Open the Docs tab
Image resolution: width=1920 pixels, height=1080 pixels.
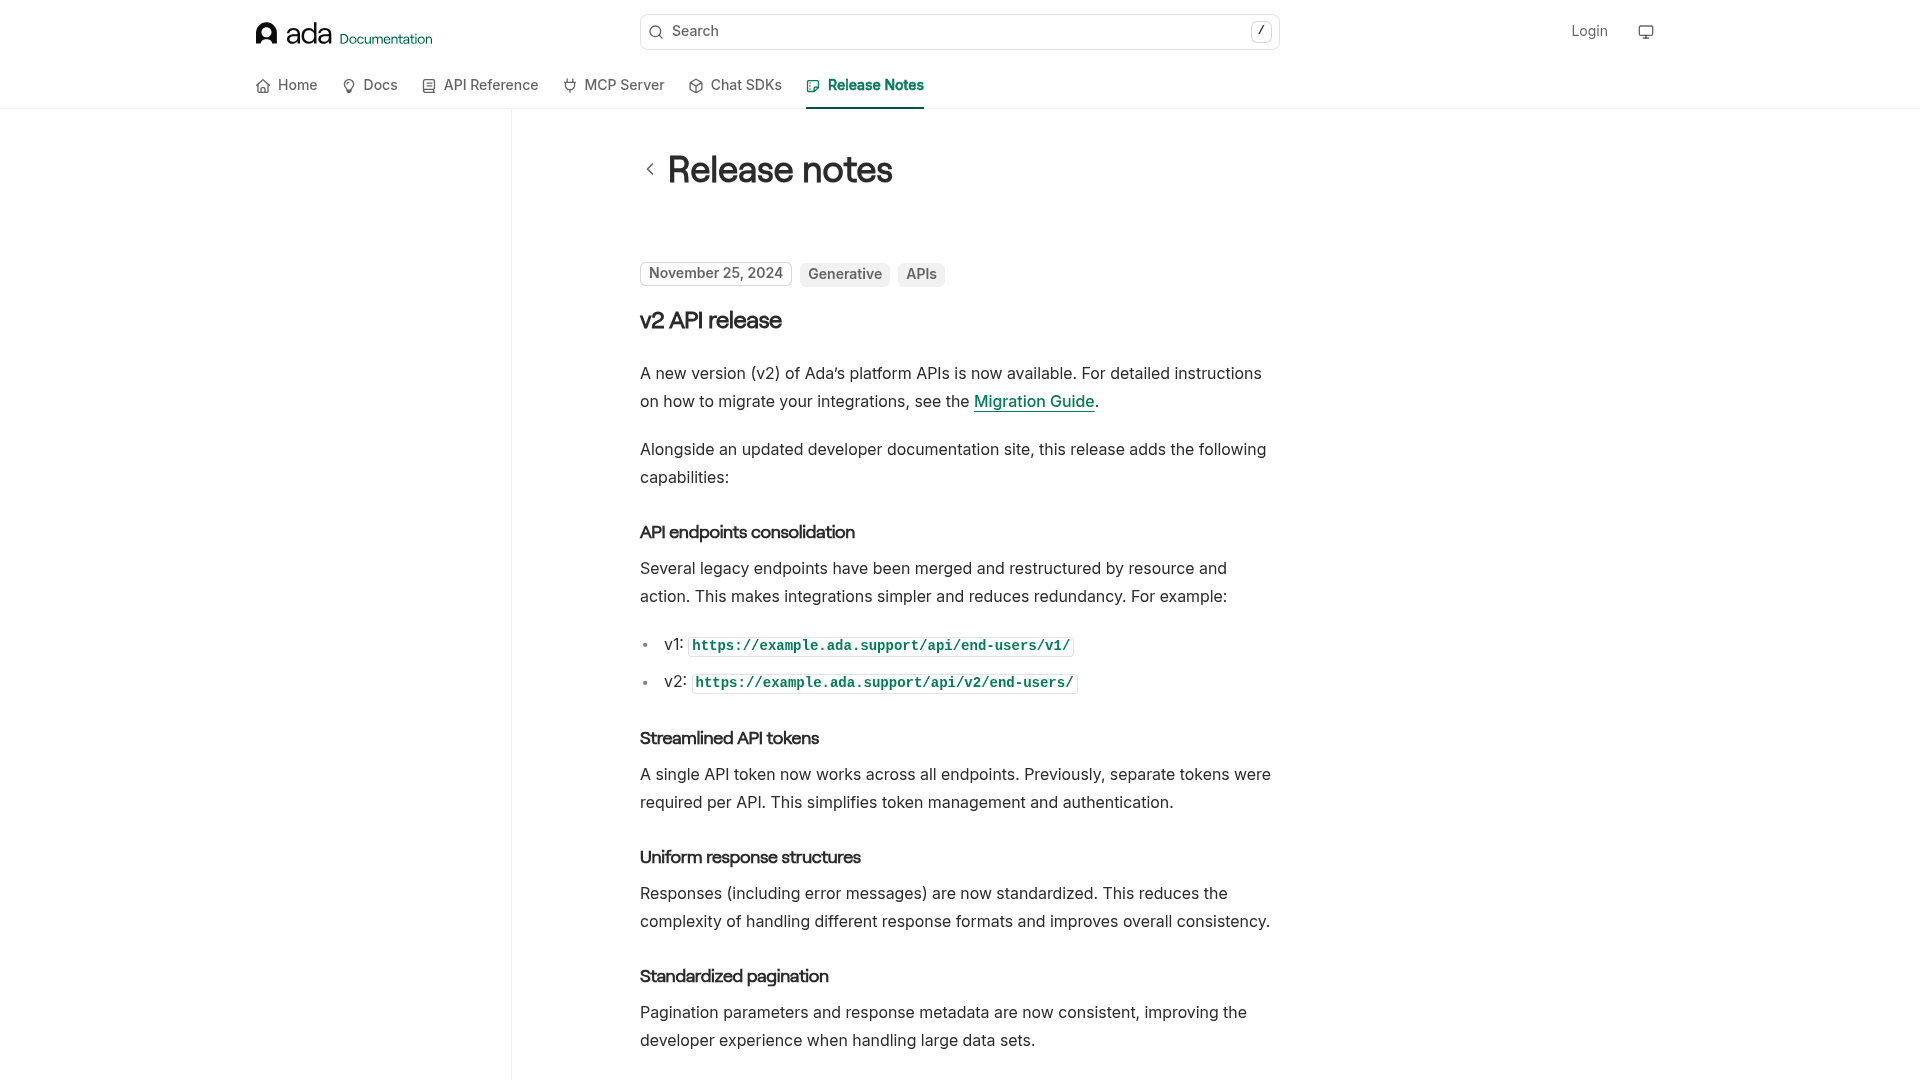pyautogui.click(x=370, y=86)
